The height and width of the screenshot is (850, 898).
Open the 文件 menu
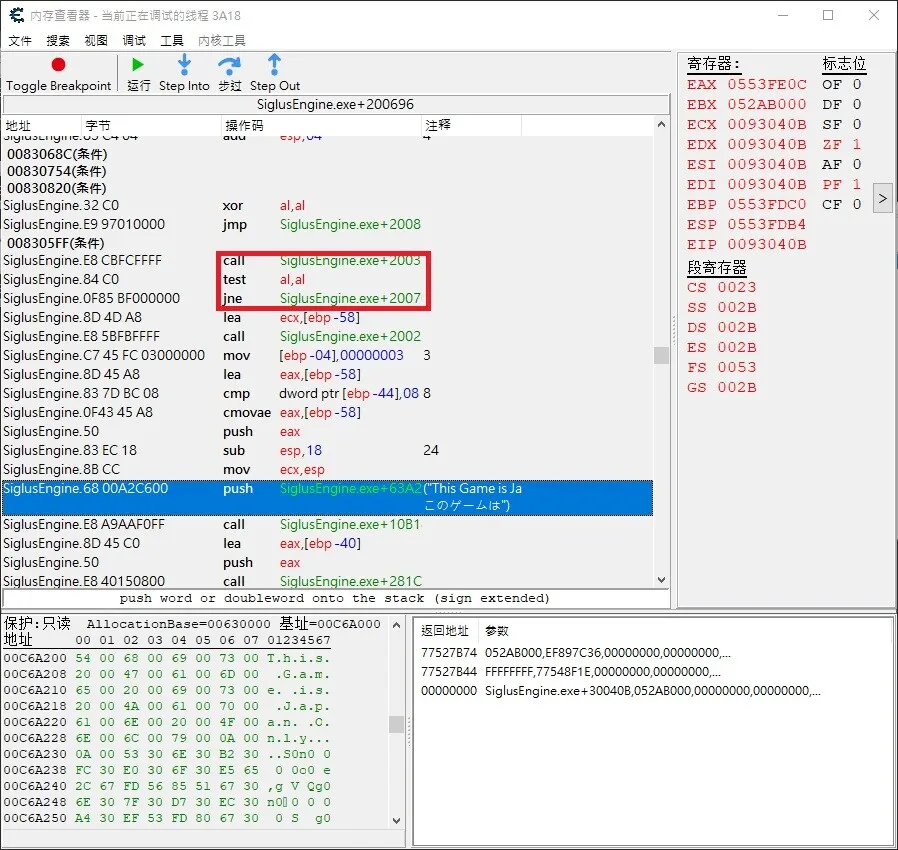[x=20, y=41]
